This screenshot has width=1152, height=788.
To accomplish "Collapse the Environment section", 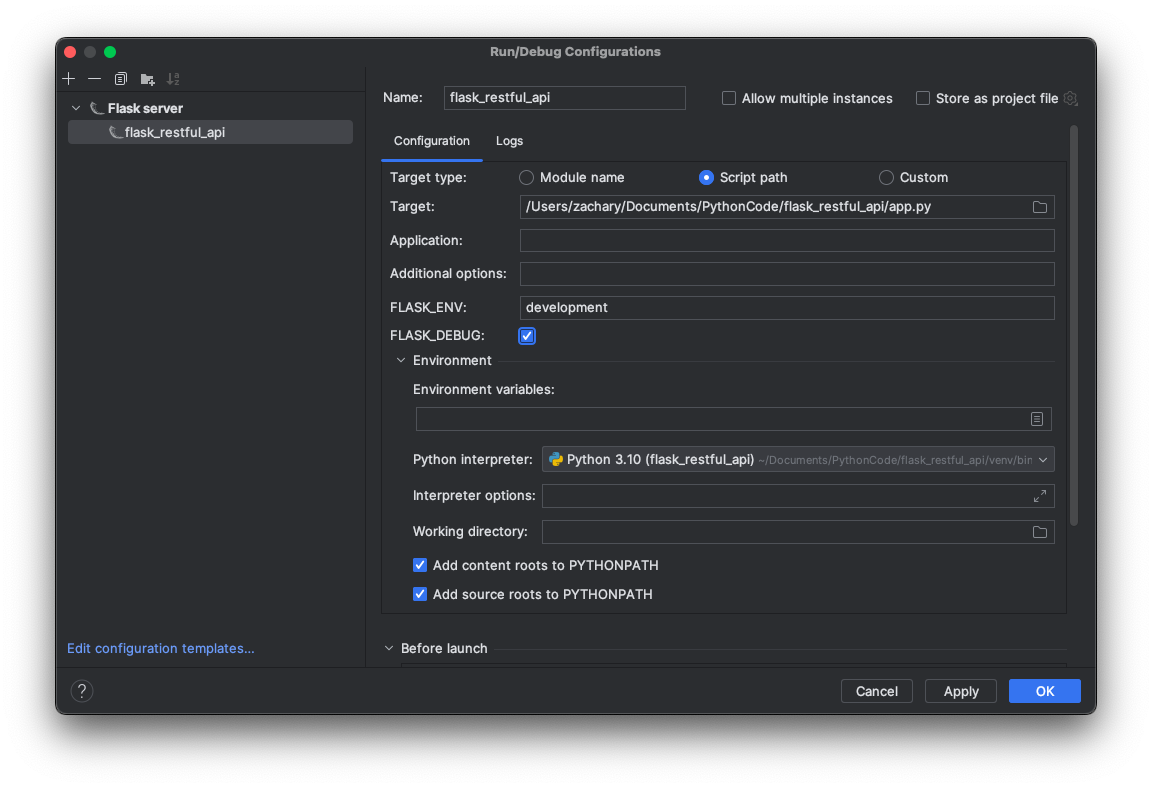I will [401, 360].
